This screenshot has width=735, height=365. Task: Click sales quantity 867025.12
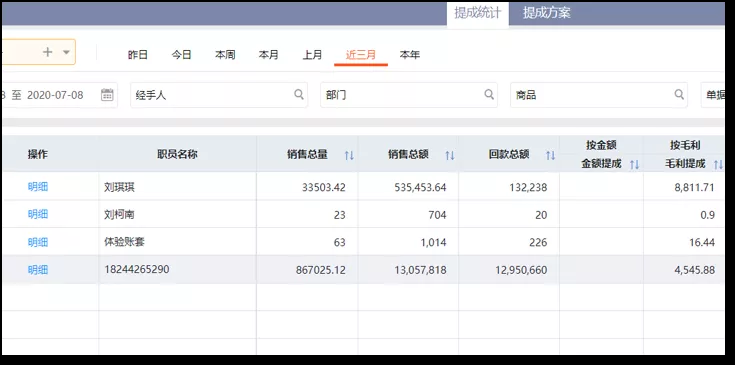(321, 270)
